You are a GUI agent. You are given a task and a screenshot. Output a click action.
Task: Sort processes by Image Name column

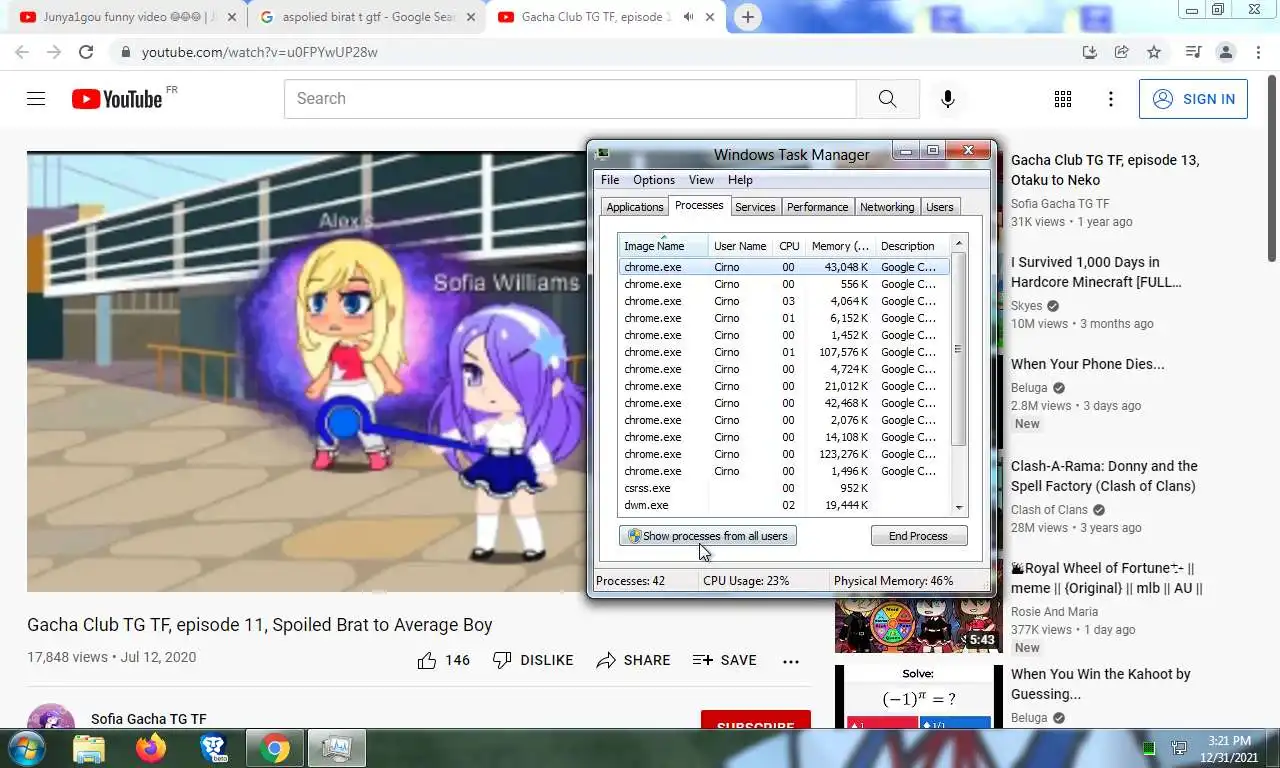tap(663, 246)
